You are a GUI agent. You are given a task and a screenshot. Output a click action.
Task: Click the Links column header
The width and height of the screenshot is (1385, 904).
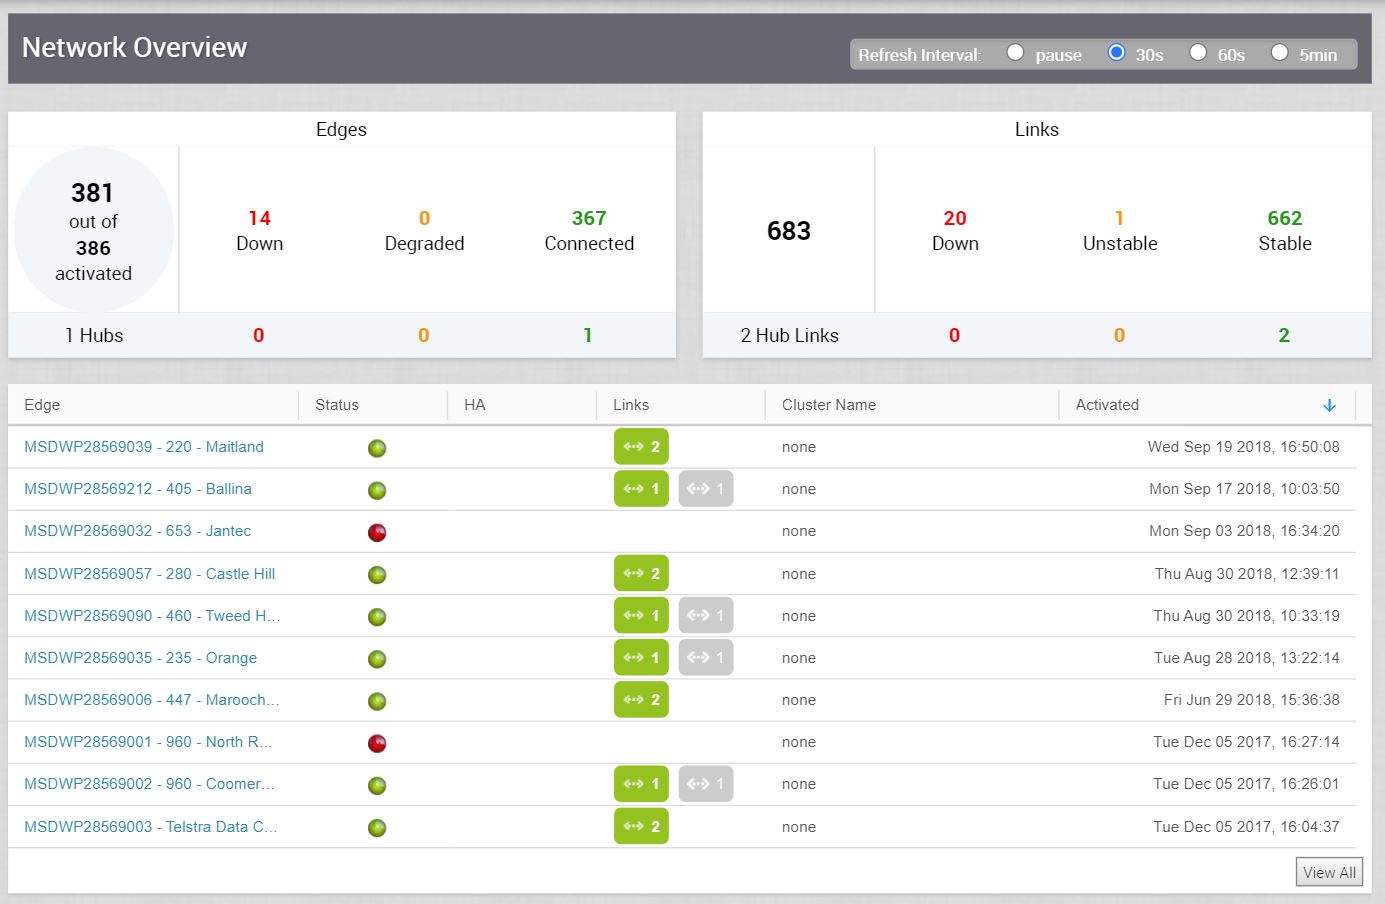pos(631,405)
